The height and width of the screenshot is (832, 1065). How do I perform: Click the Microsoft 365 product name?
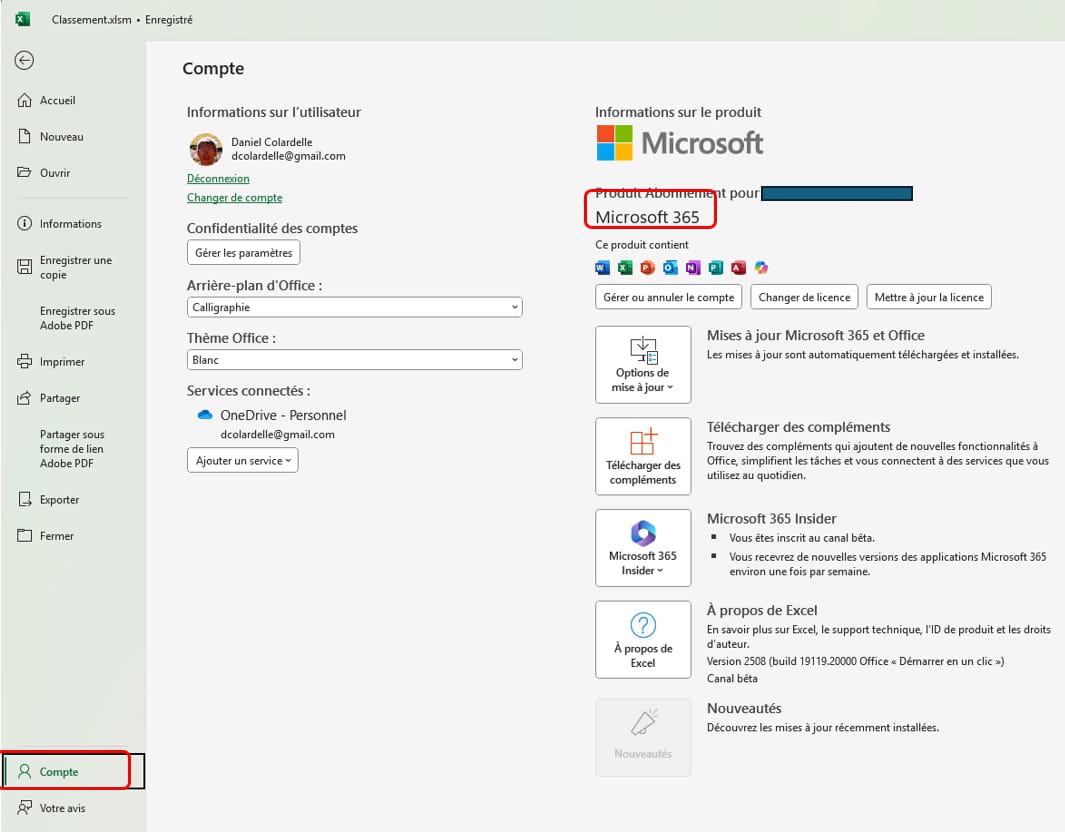point(647,217)
